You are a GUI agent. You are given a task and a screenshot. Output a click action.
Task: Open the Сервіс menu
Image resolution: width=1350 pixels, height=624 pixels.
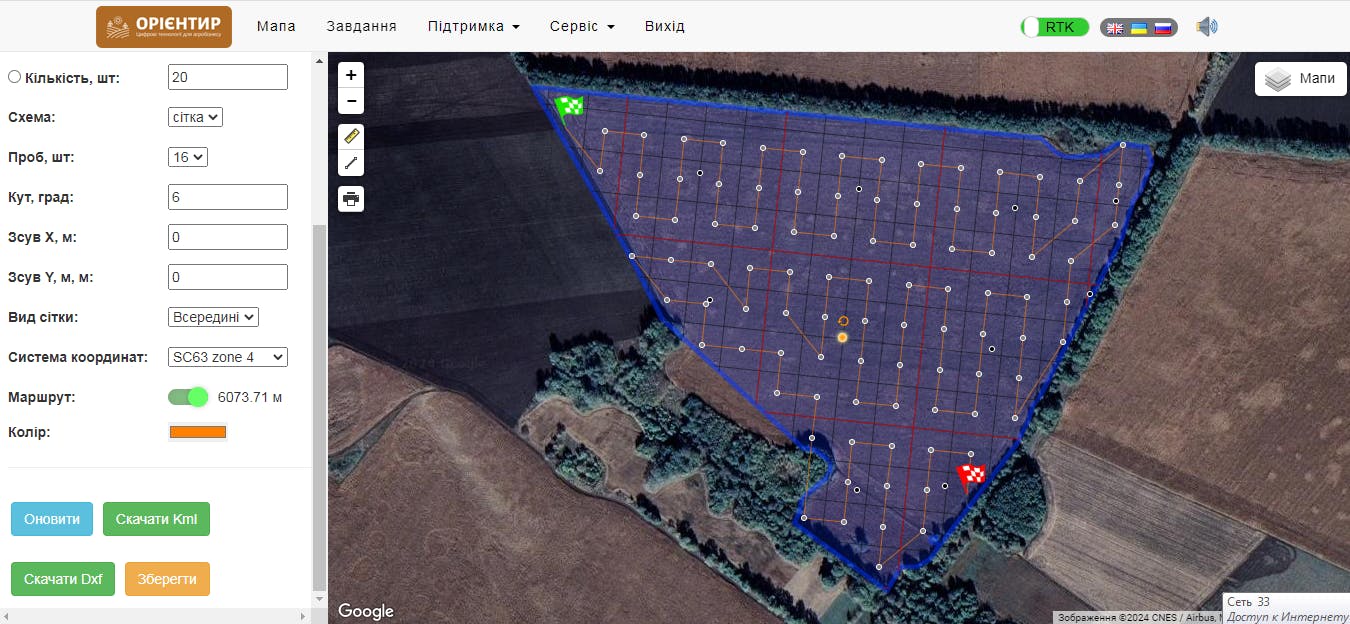click(x=582, y=26)
